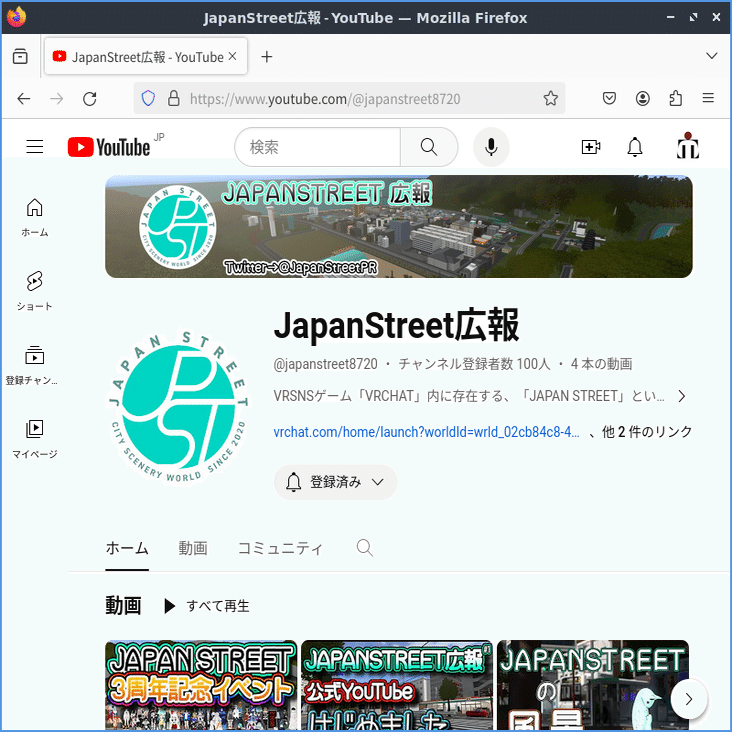Viewport: 732px width, 732px height.
Task: Open the Firefox application menu
Action: pyautogui.click(x=708, y=98)
